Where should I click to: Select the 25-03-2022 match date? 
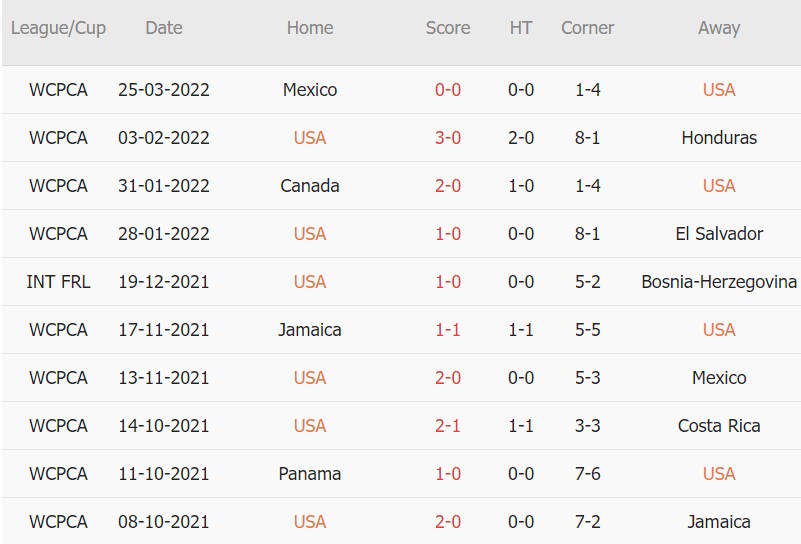tap(164, 90)
